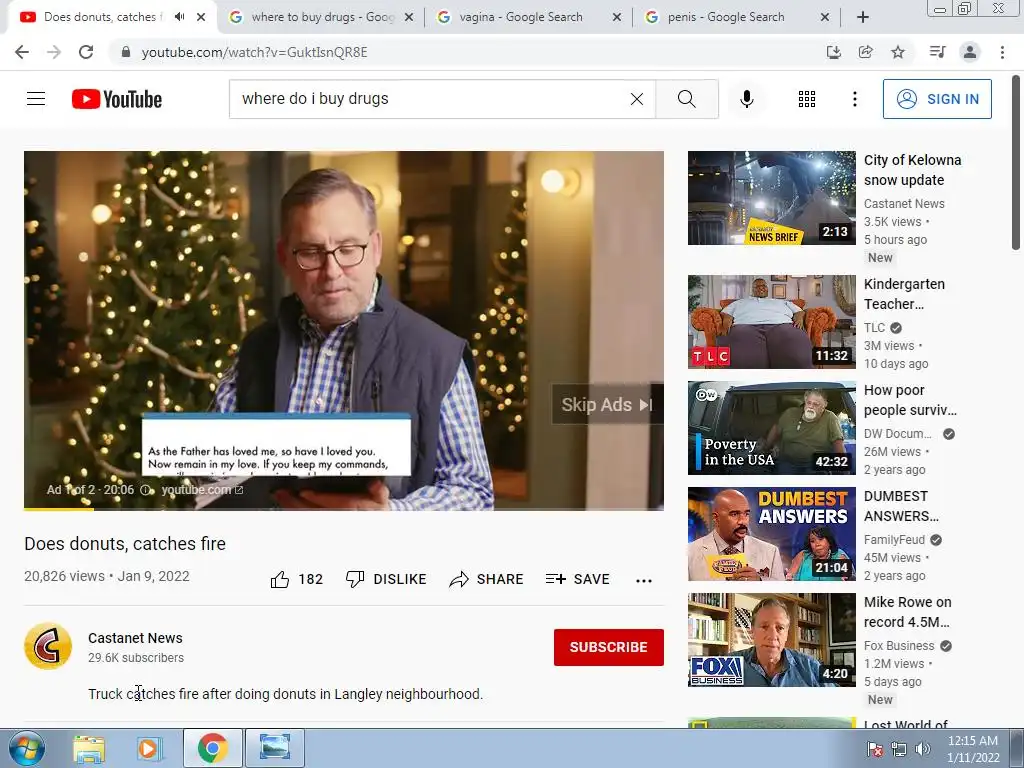Open system volume tray icon
1024x768 pixels.
(x=923, y=749)
